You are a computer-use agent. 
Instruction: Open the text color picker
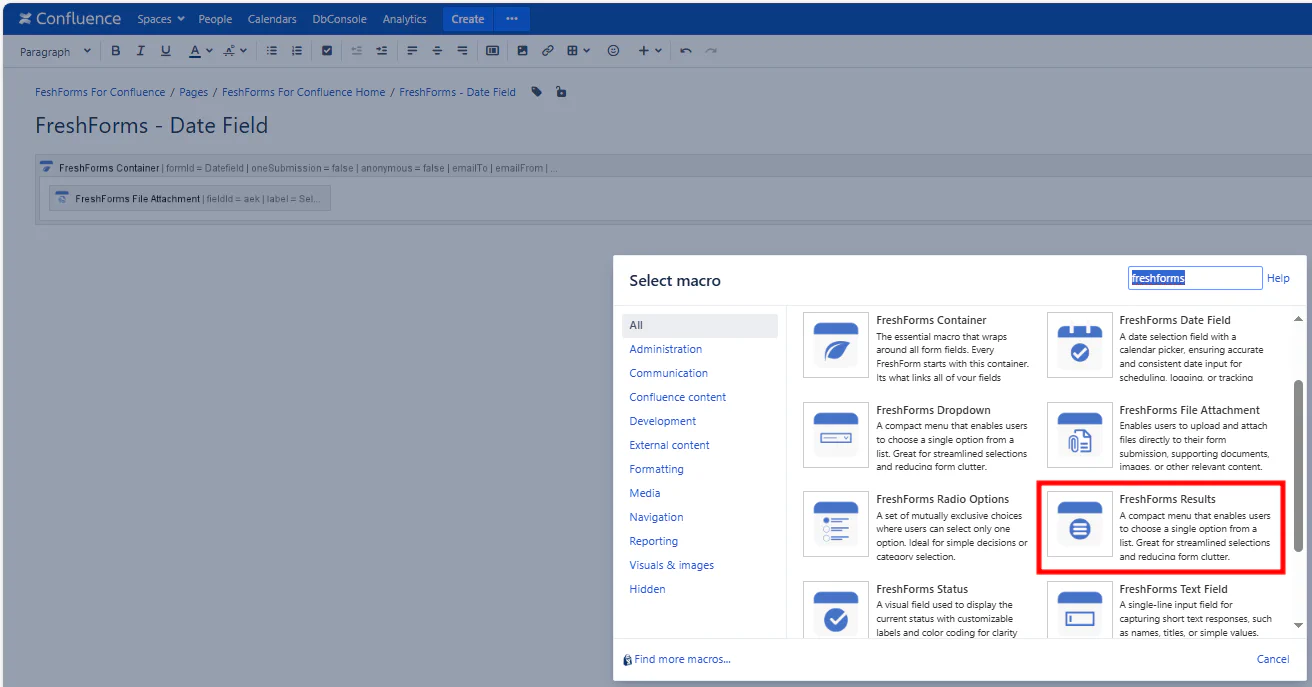tap(200, 51)
